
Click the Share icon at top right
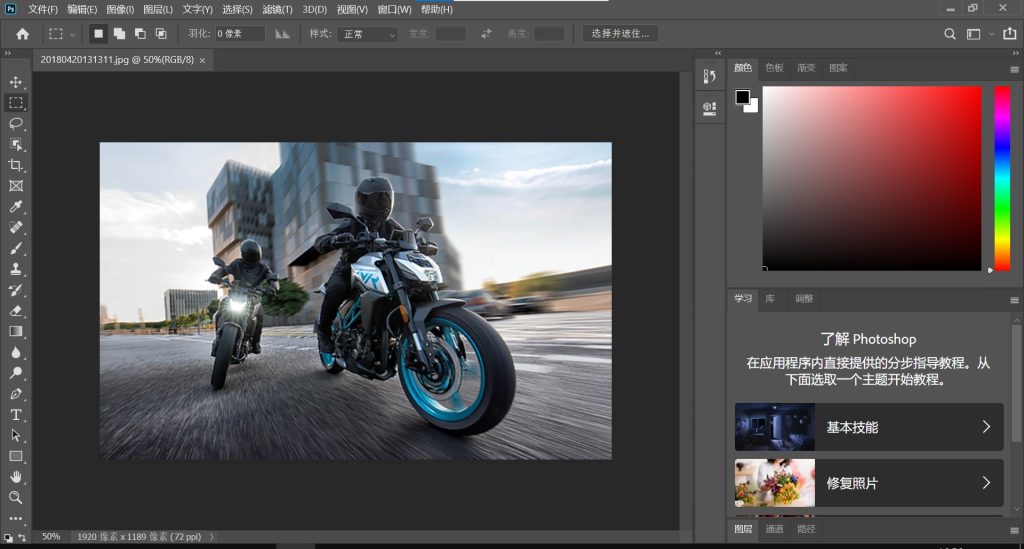[x=1009, y=34]
